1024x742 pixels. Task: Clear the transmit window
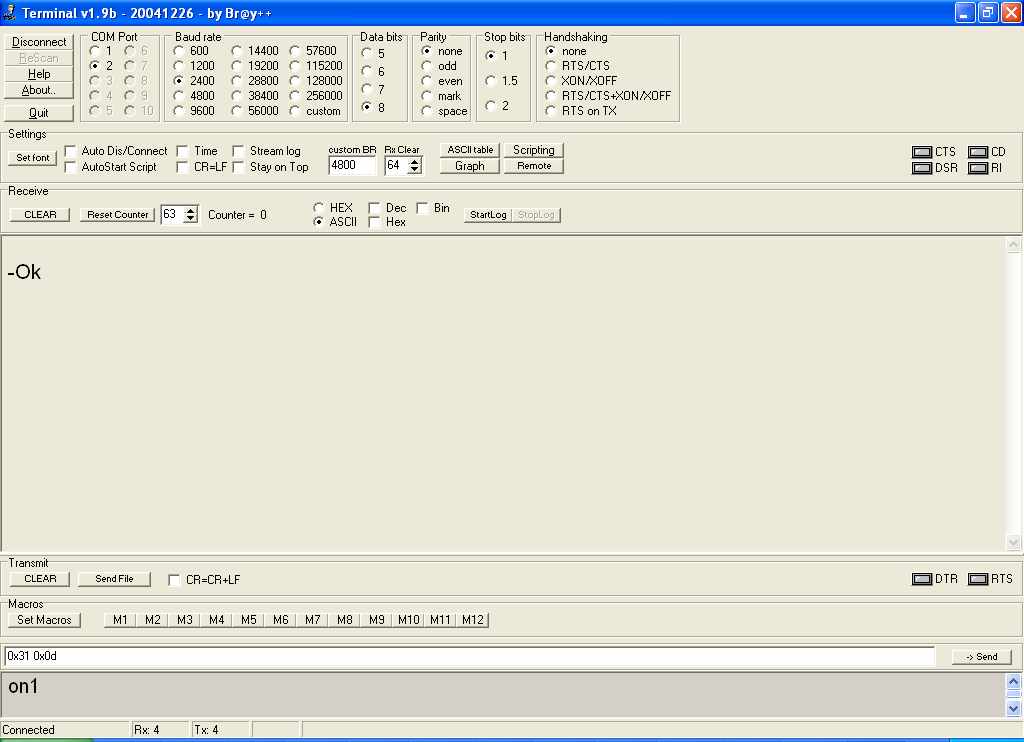pyautogui.click(x=40, y=579)
